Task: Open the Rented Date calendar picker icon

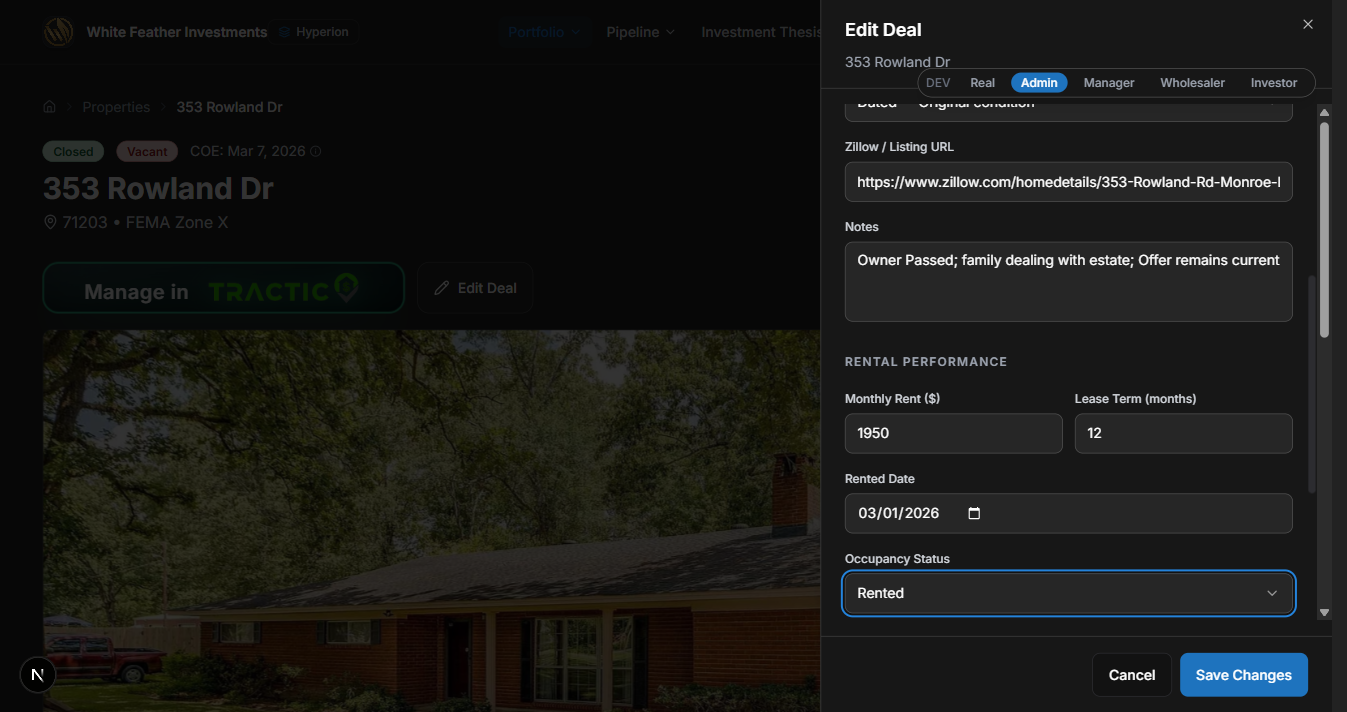Action: [x=974, y=513]
